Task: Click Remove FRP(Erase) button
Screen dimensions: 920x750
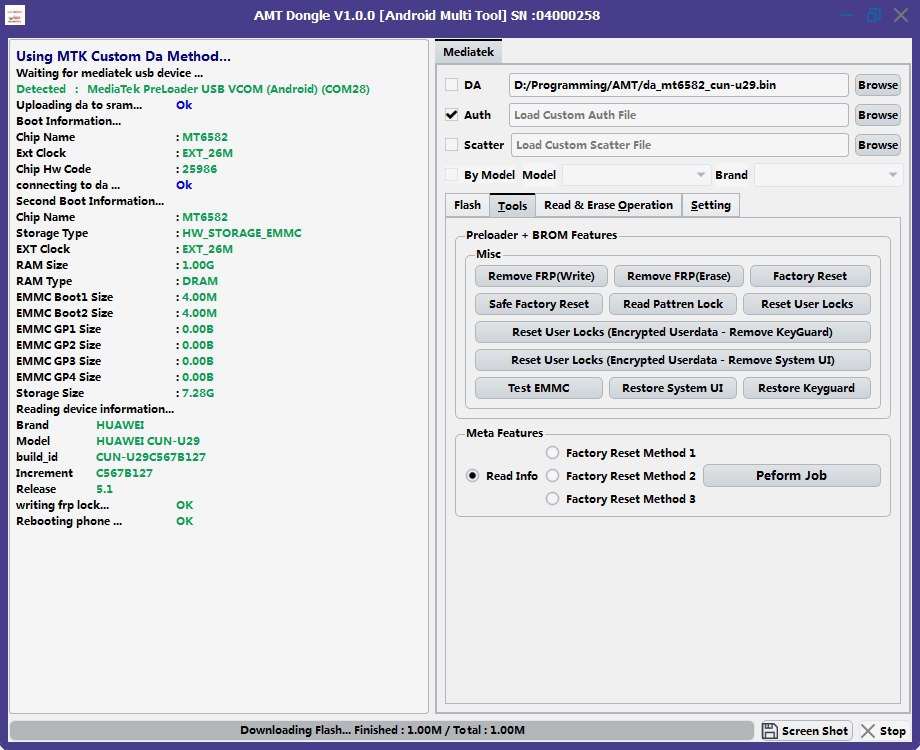Action: 678,276
